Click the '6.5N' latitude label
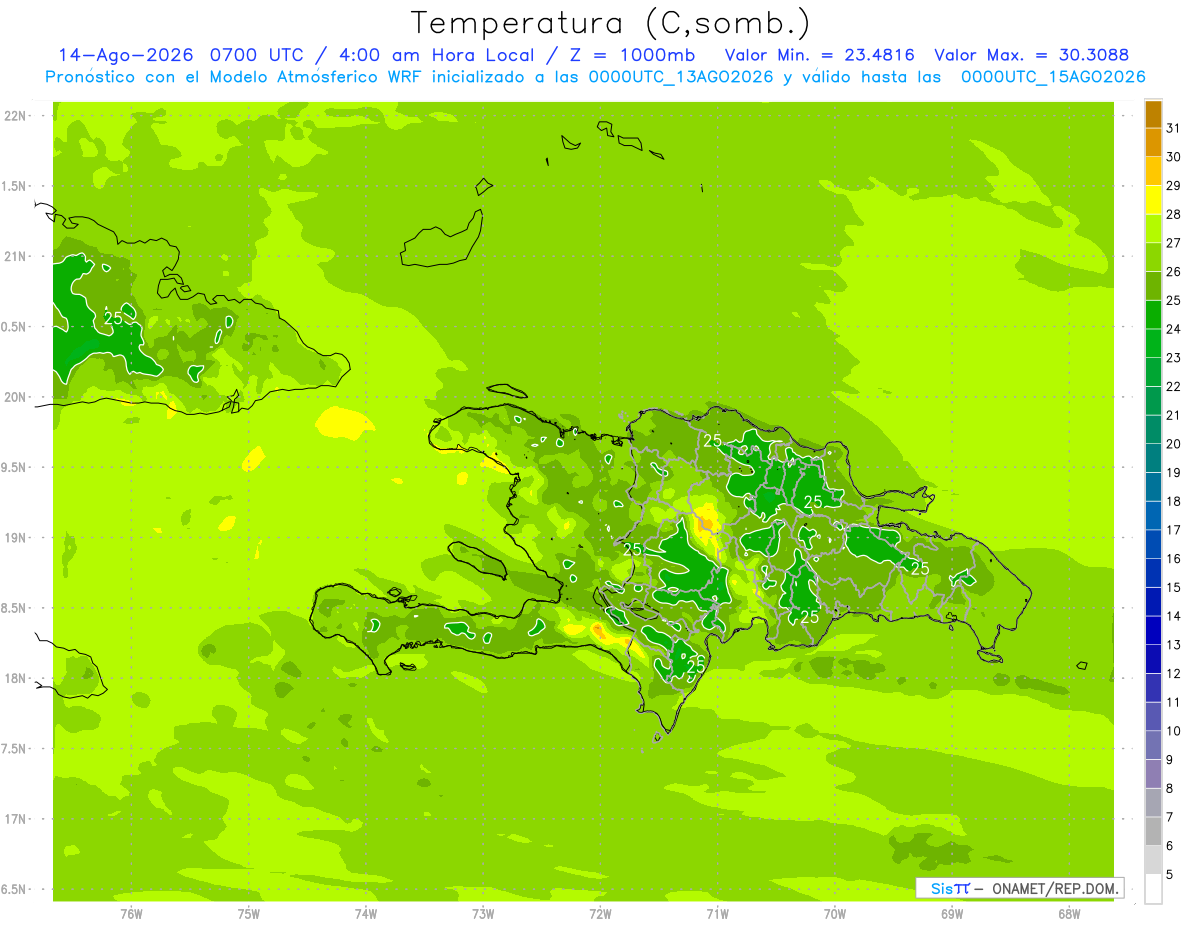The height and width of the screenshot is (927, 1200). [x=15, y=889]
